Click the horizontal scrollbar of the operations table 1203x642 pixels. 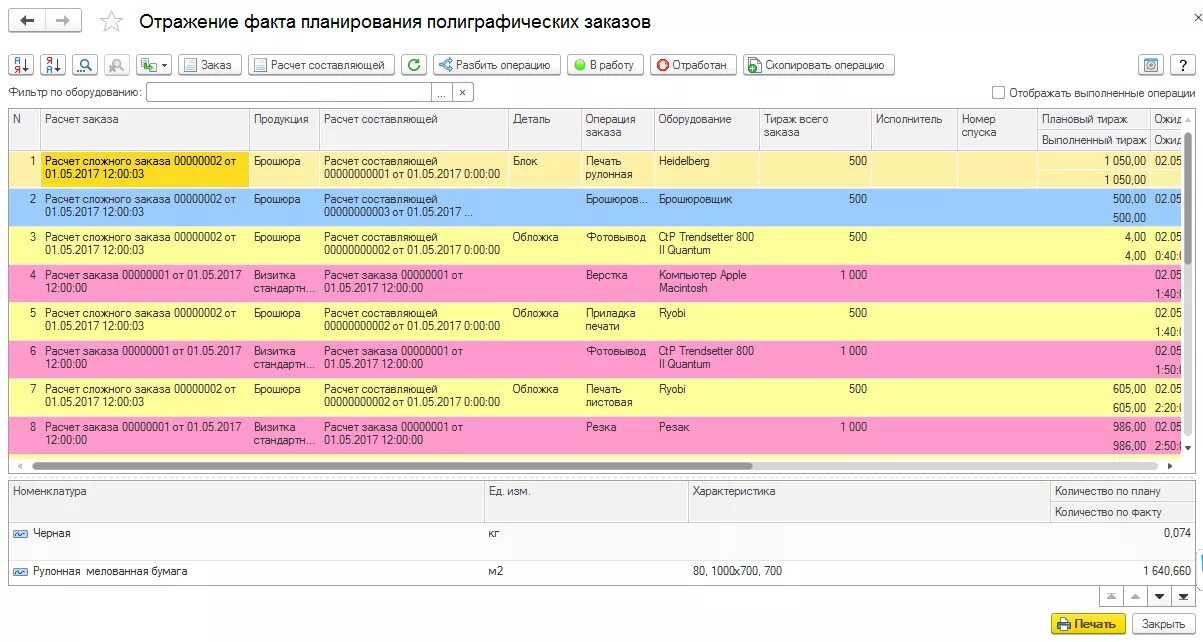[390, 466]
